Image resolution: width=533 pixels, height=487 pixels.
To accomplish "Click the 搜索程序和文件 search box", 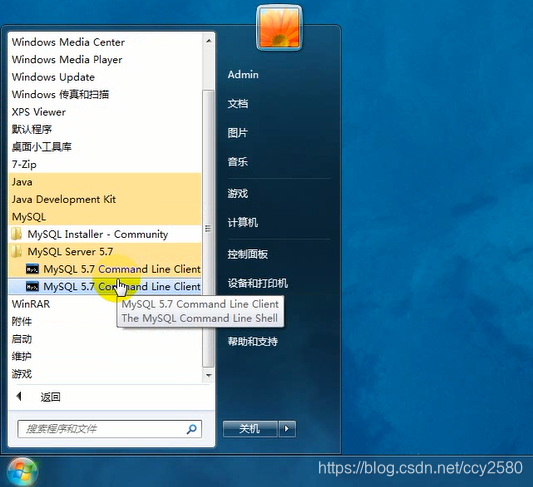I will (x=109, y=429).
